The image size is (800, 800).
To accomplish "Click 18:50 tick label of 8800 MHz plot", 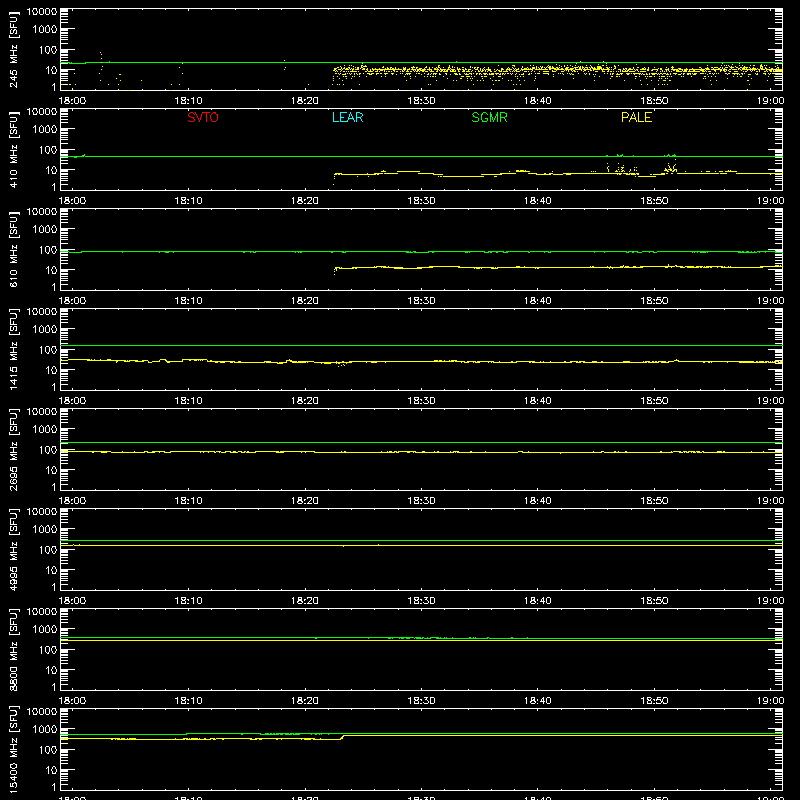I will 654,701.
